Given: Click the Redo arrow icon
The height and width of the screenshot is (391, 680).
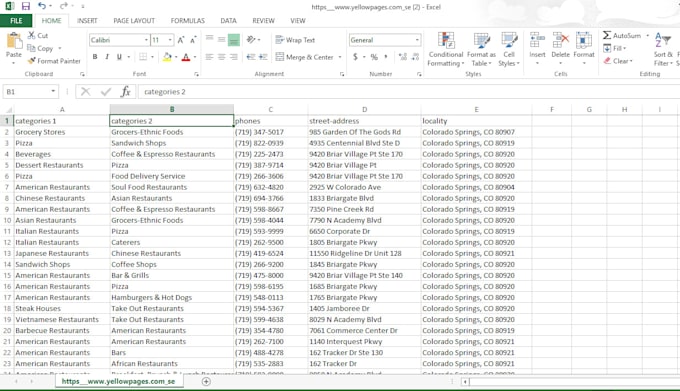Looking at the screenshot, I should click(64, 6).
